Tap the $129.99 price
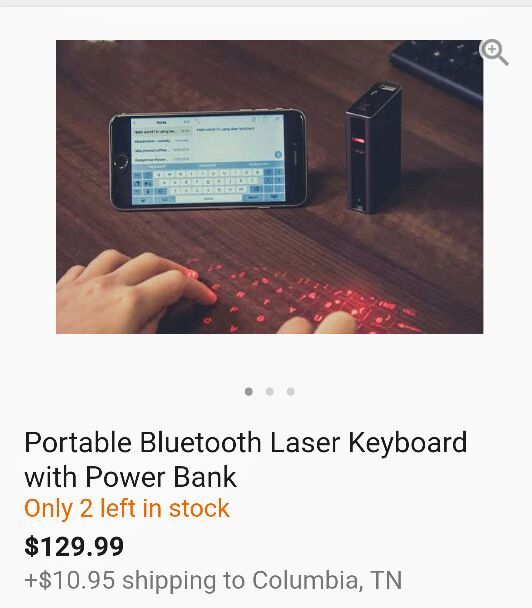The image size is (532, 608). point(74,546)
